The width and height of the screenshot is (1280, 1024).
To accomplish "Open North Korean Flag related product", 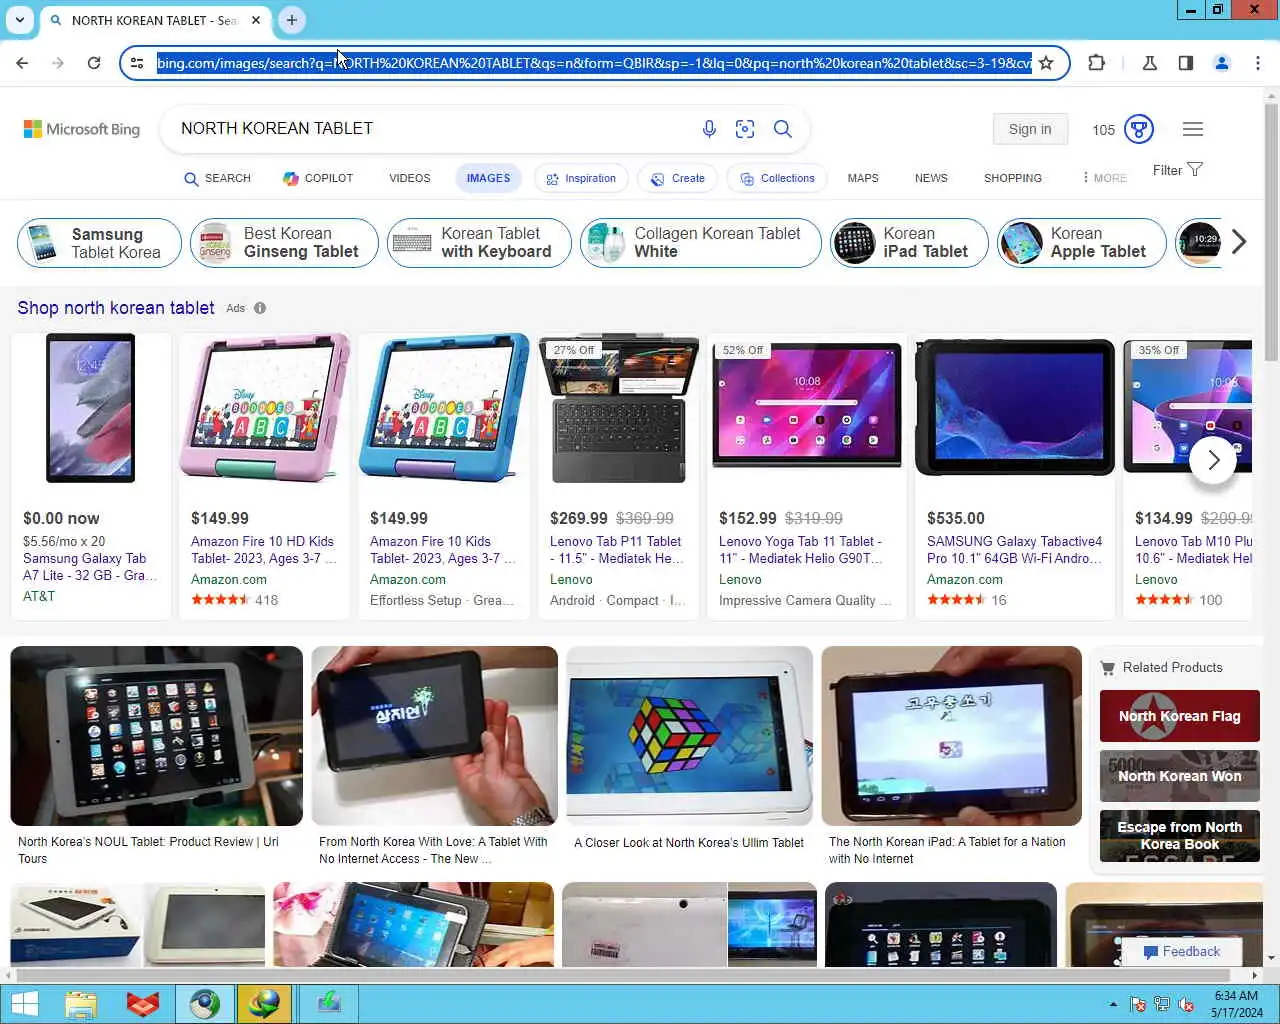I will 1180,716.
